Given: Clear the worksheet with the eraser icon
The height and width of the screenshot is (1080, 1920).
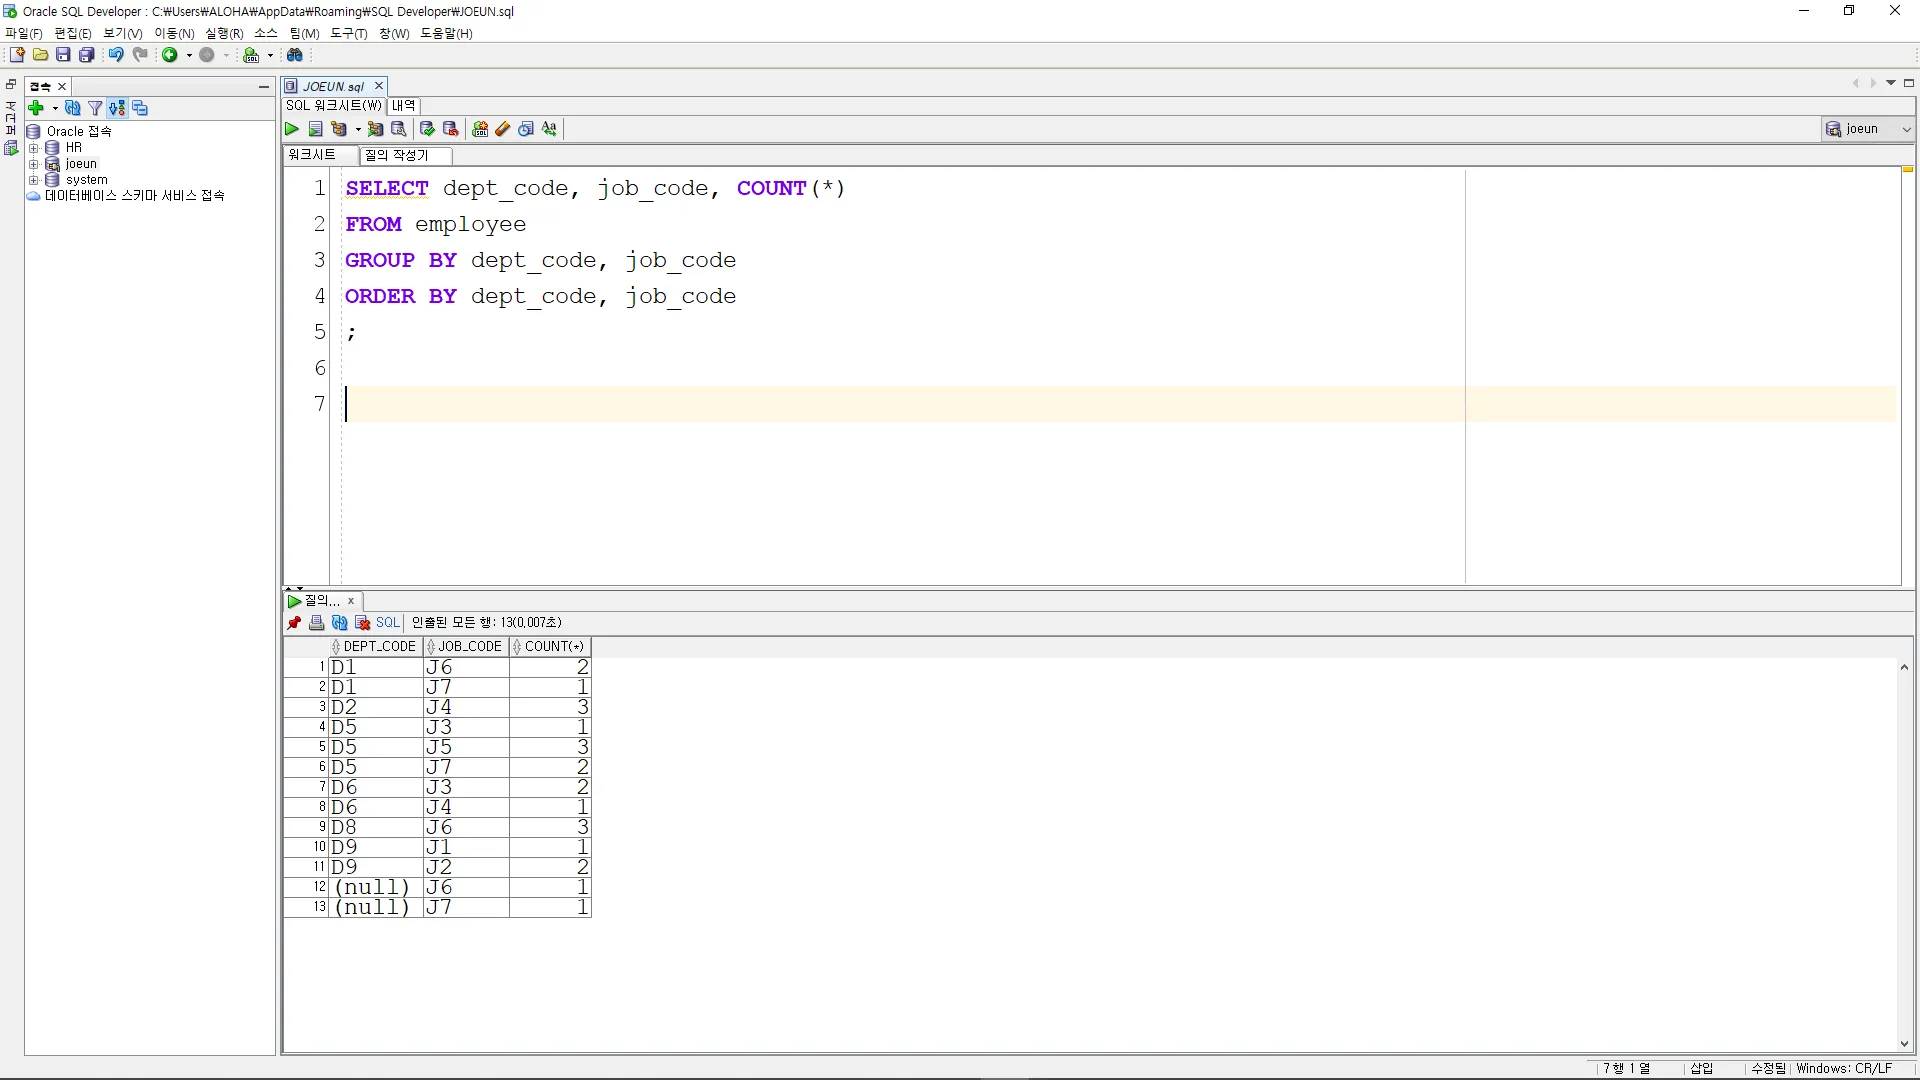Looking at the screenshot, I should click(503, 129).
